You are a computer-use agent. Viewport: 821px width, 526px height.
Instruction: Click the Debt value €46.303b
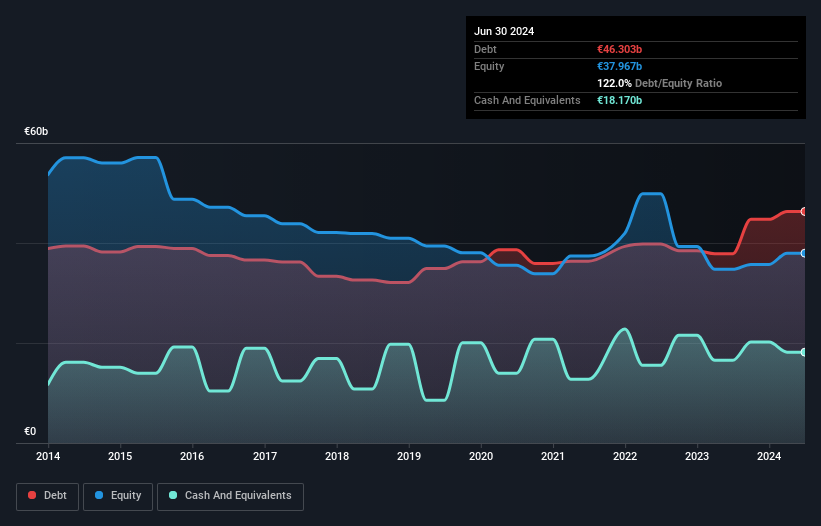pyautogui.click(x=619, y=49)
